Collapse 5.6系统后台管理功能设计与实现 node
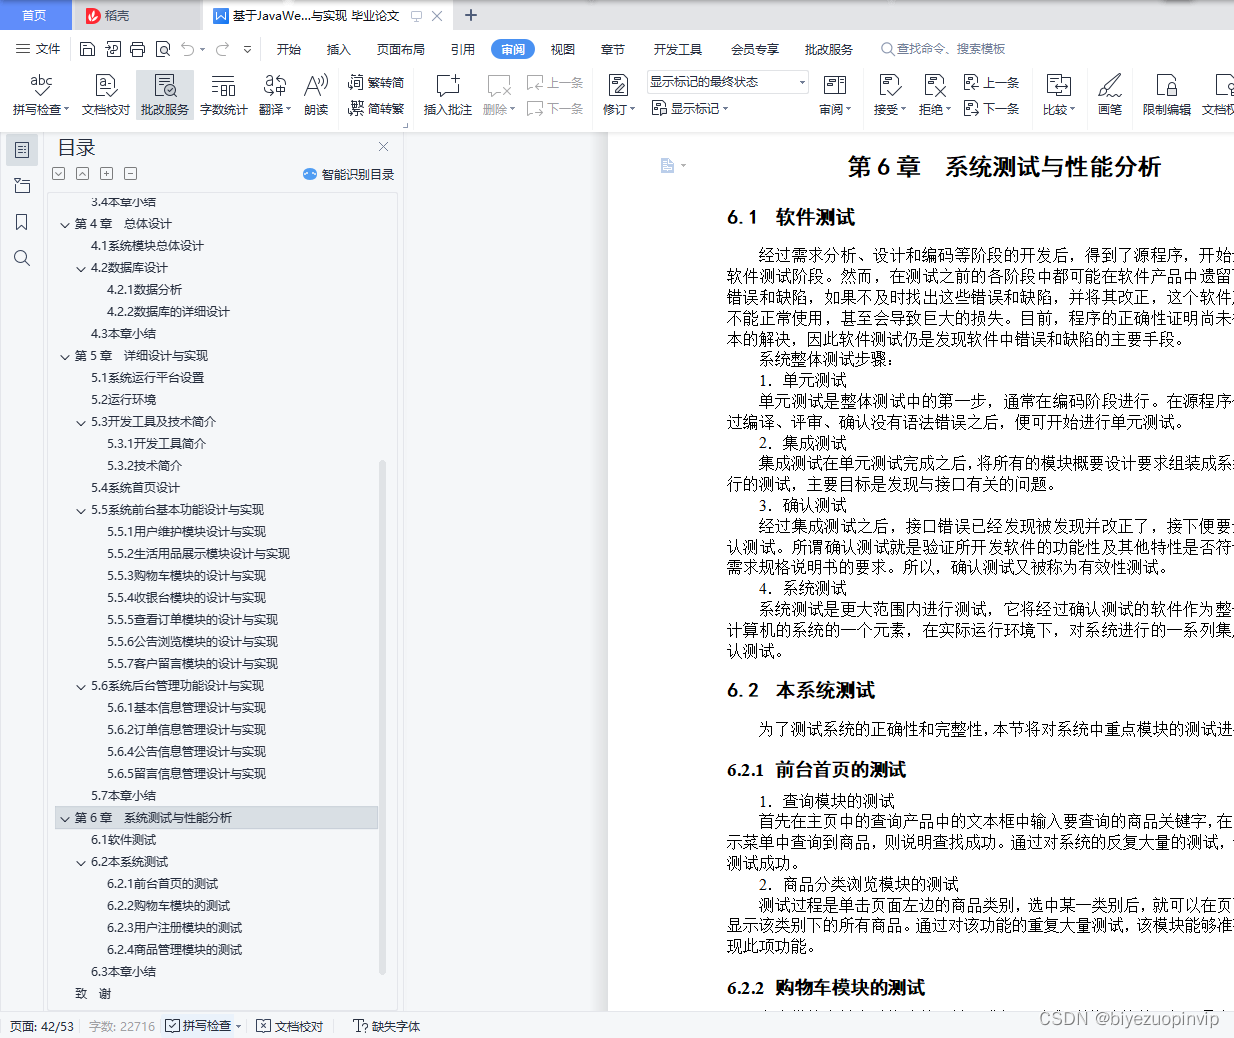 [81, 686]
